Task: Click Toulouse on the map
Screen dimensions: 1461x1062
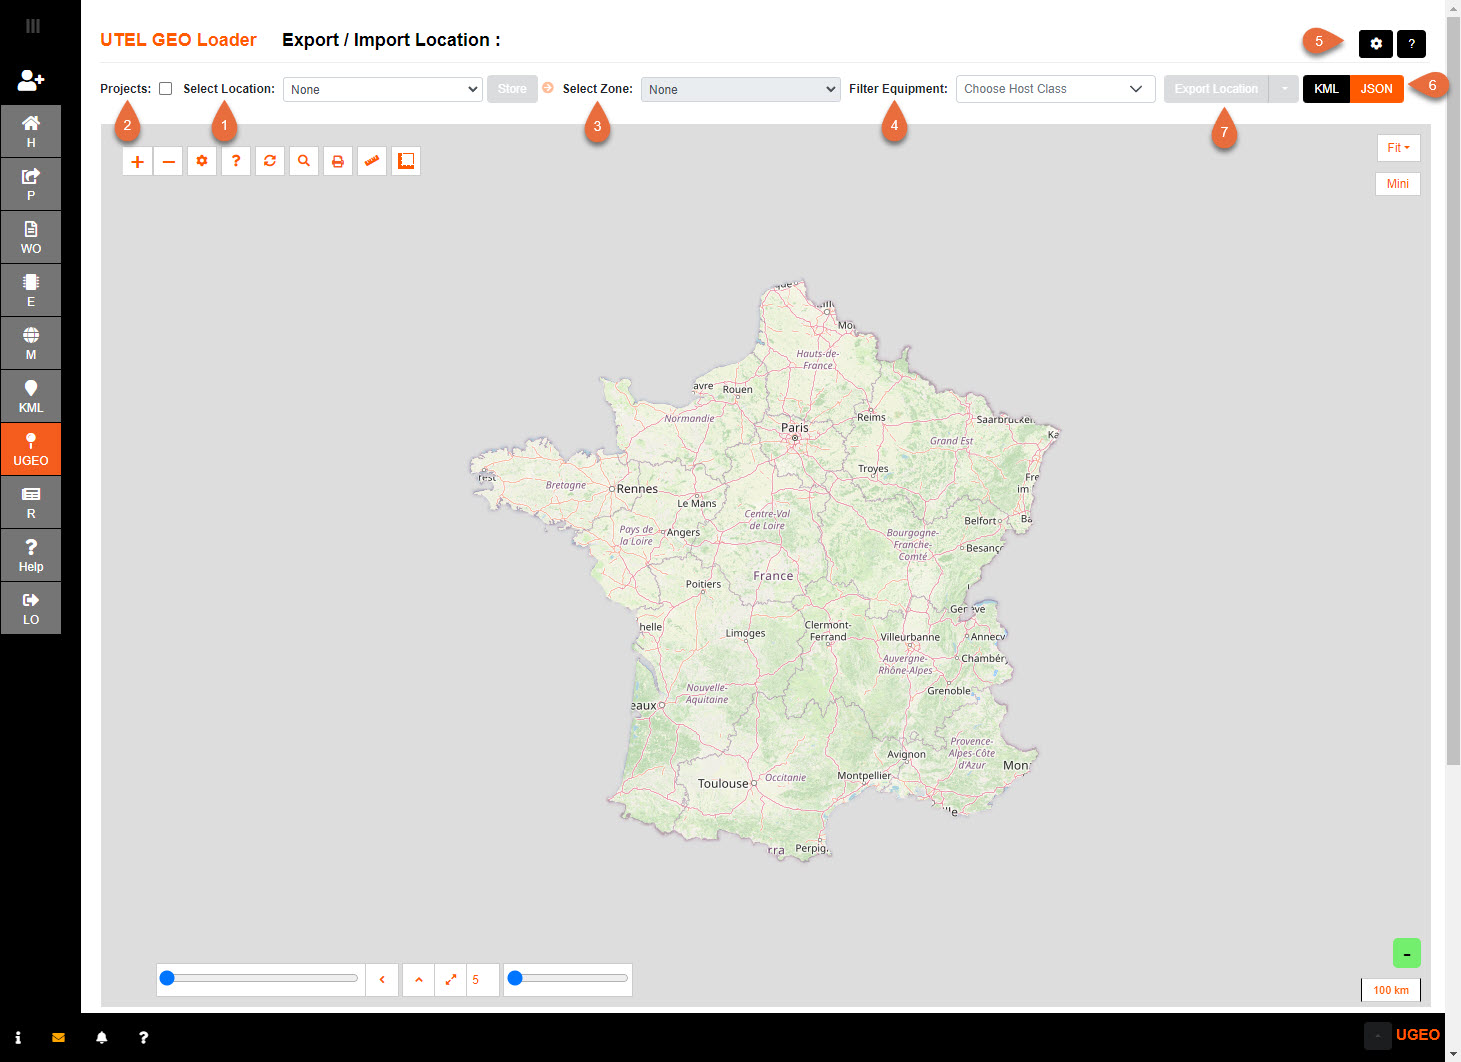Action: pos(723,784)
